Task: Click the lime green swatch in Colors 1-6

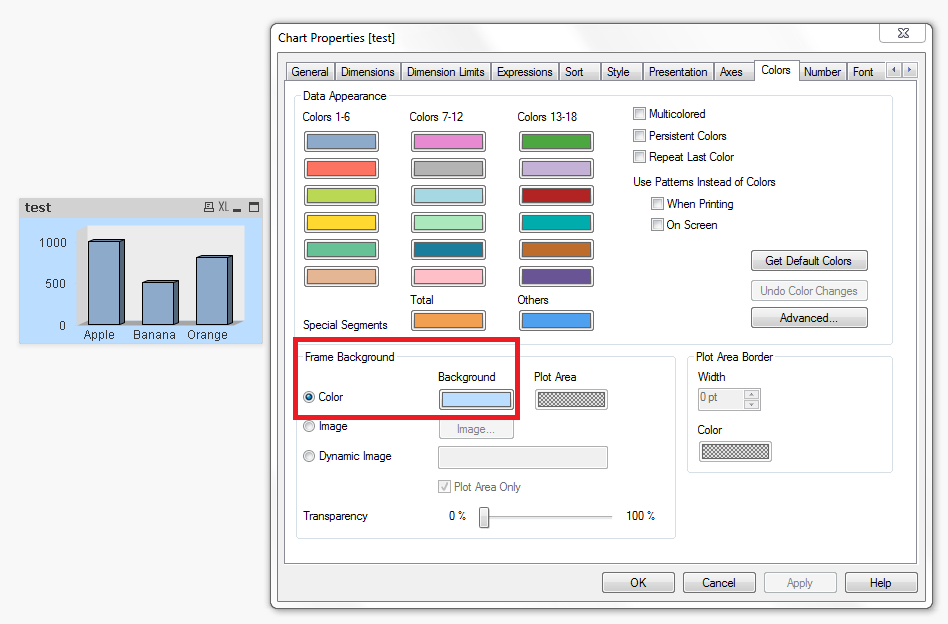Action: pyautogui.click(x=341, y=195)
